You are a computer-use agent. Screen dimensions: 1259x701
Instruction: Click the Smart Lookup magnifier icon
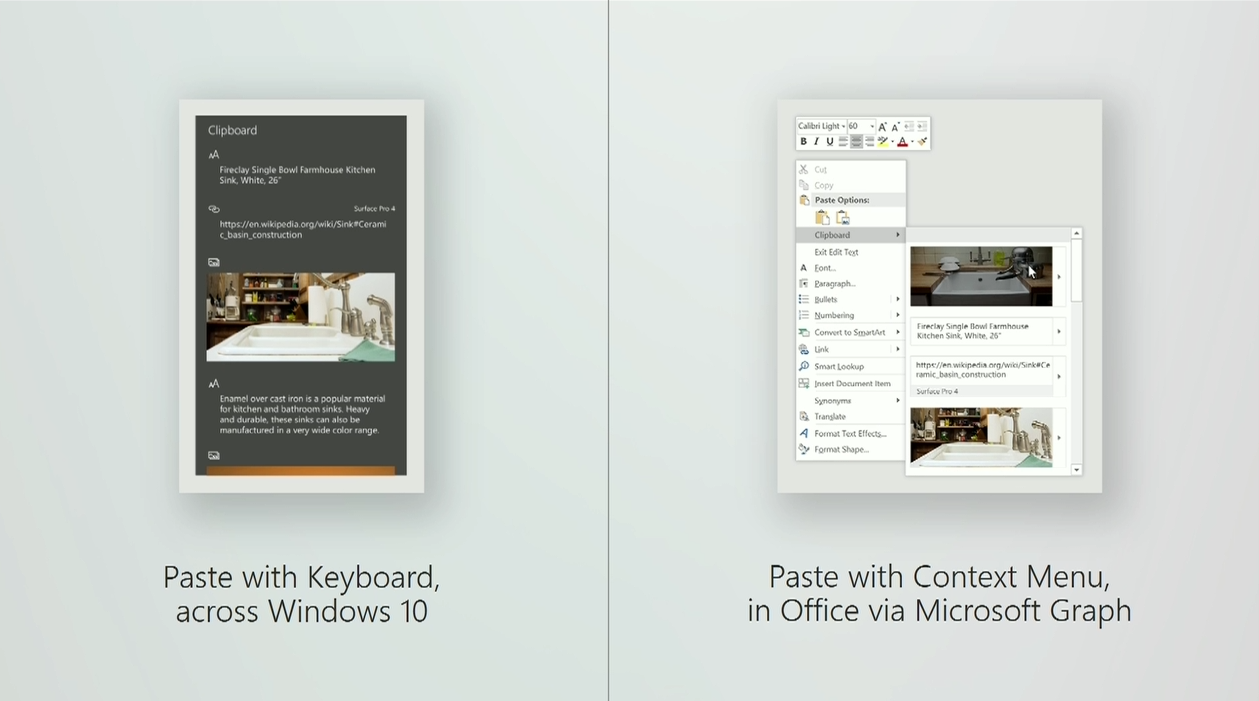[x=804, y=367]
